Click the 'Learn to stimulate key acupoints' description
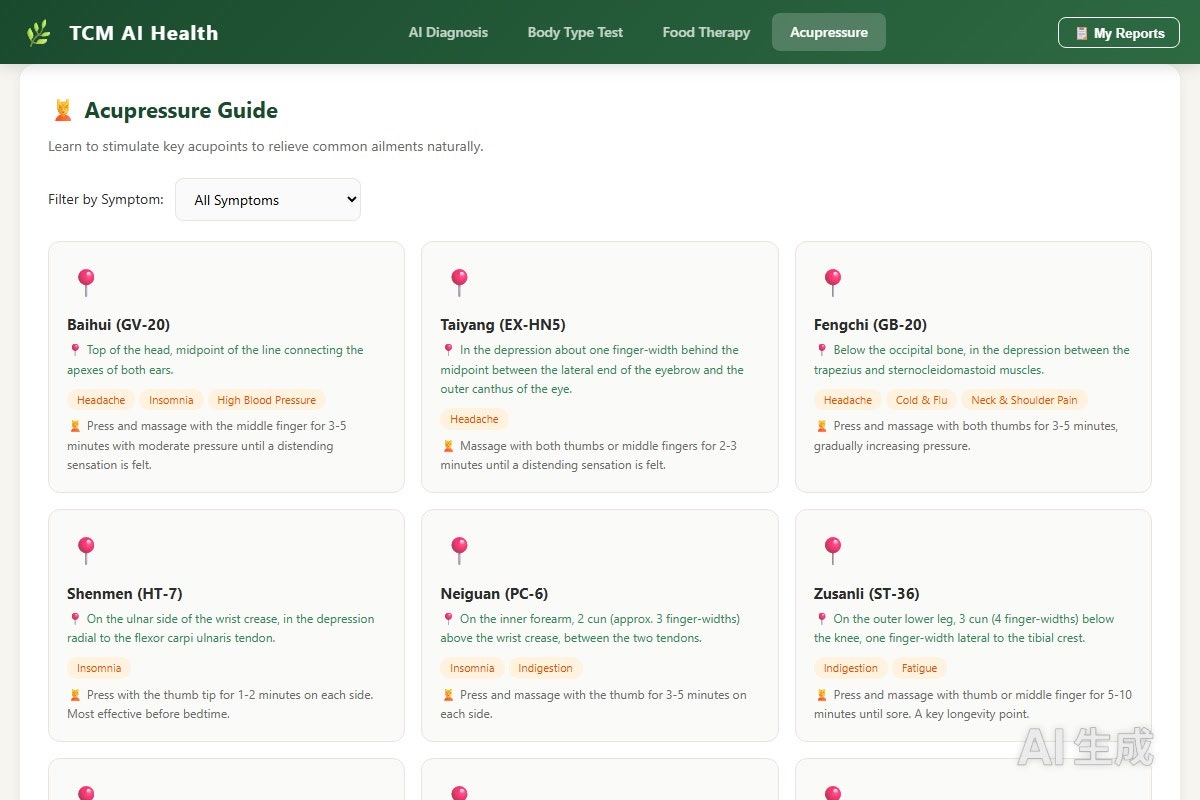The image size is (1200, 800). tap(266, 146)
